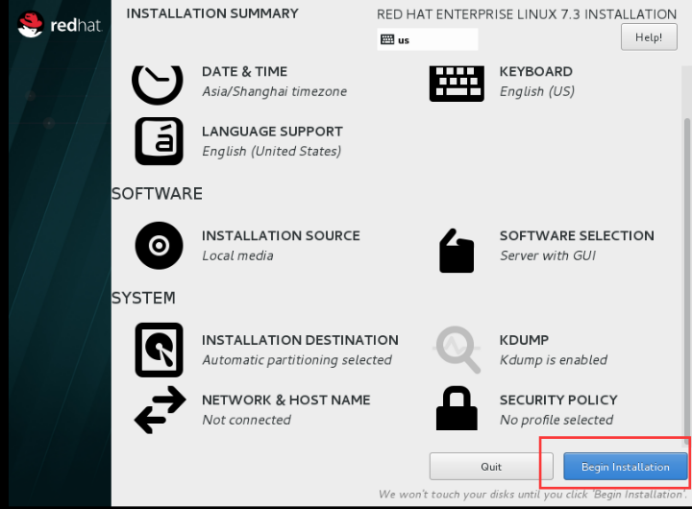Click 'Server with GUI' status text
Viewport: 692px width, 510px height.
[548, 256]
